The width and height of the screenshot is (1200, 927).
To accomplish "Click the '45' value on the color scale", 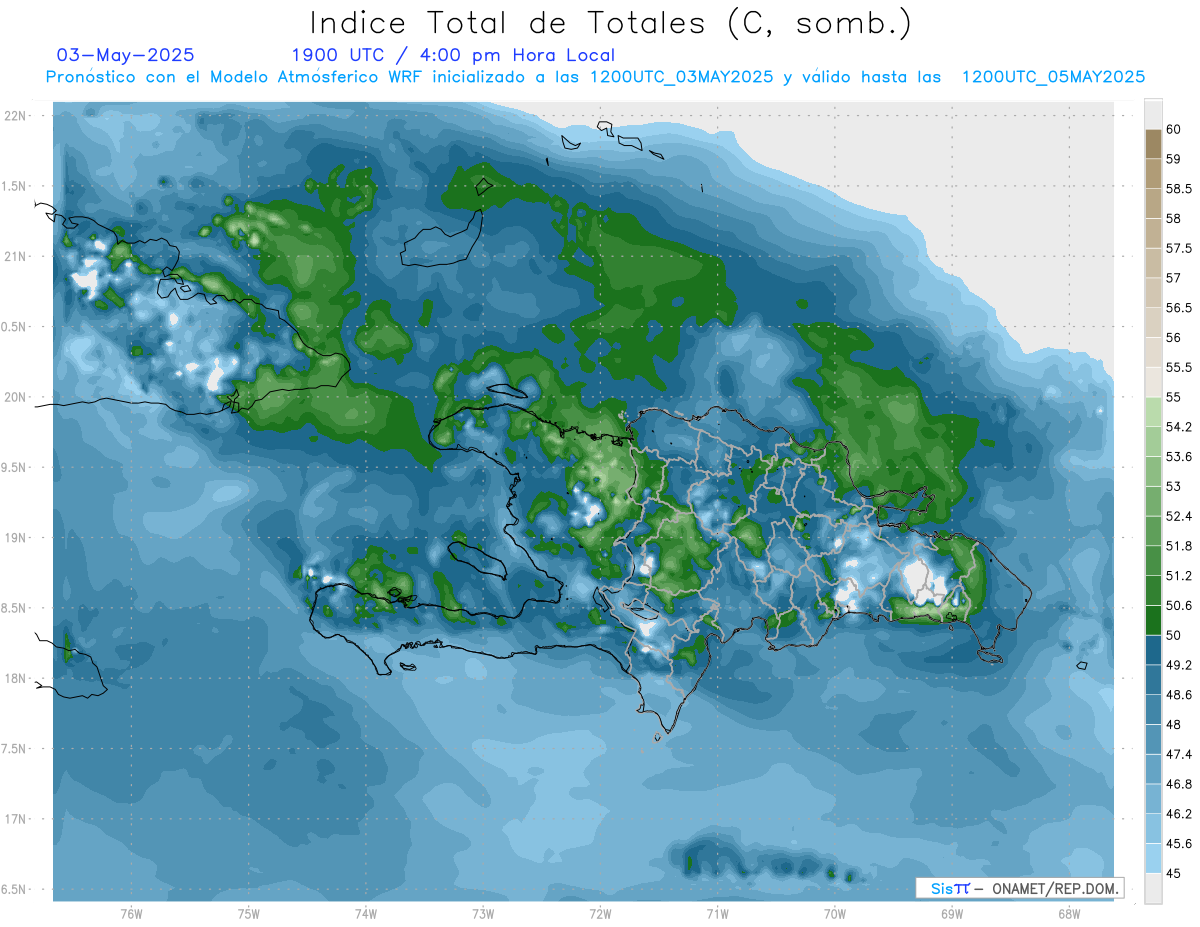I will click(1174, 873).
